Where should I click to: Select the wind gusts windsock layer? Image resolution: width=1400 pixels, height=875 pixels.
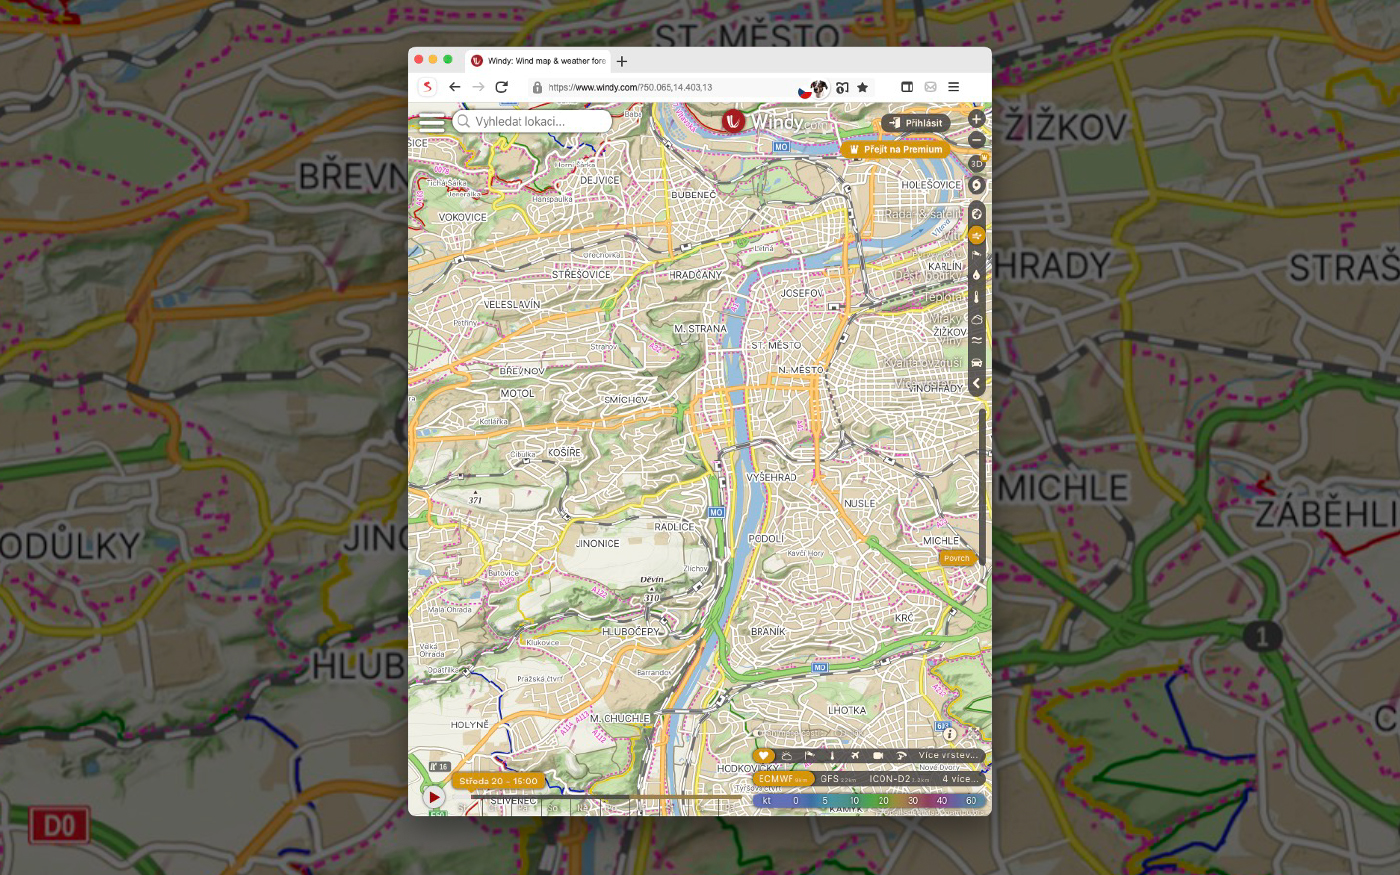[x=977, y=254]
